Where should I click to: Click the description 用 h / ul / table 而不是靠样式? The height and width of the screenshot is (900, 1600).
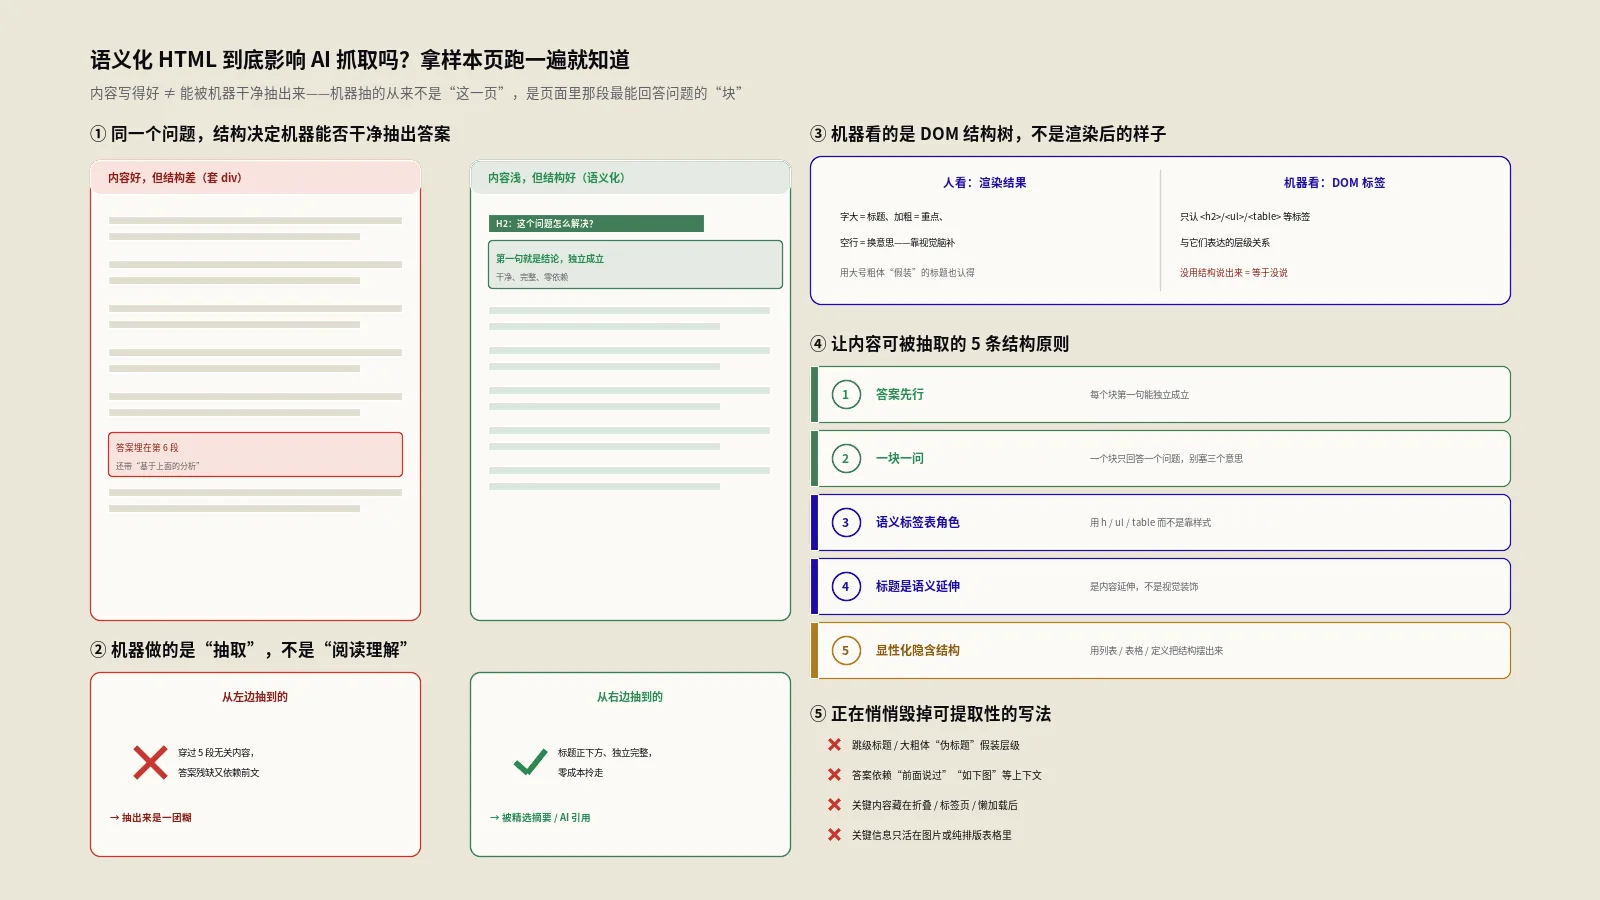pyautogui.click(x=1150, y=523)
